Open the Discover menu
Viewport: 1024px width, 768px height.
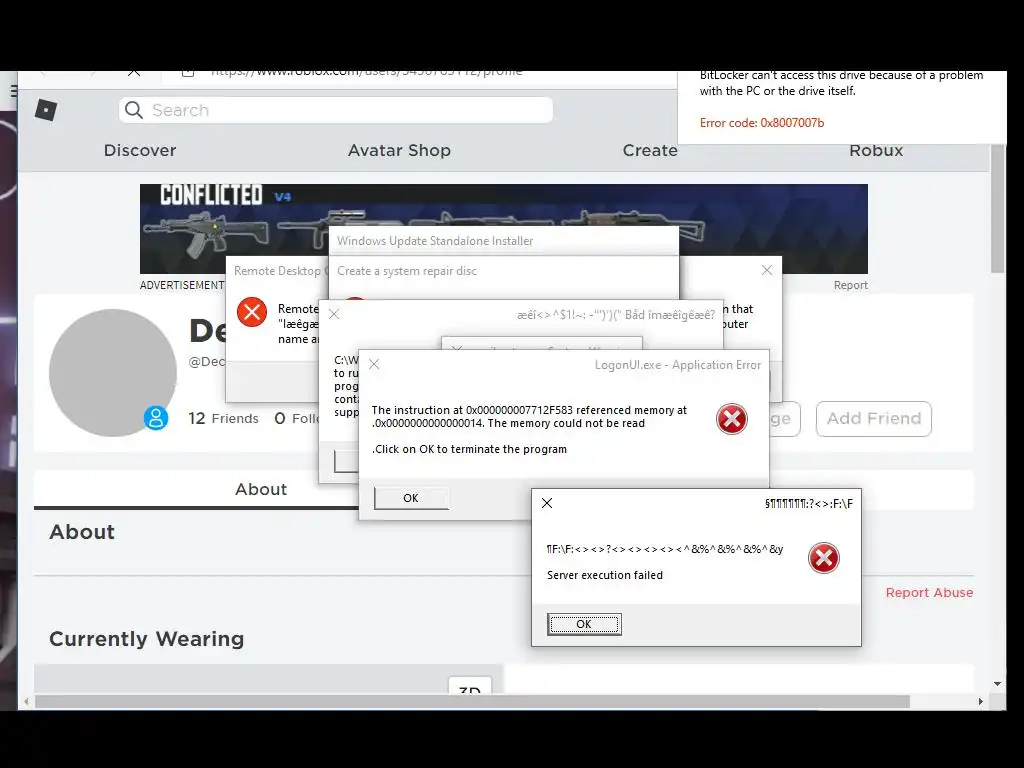140,150
